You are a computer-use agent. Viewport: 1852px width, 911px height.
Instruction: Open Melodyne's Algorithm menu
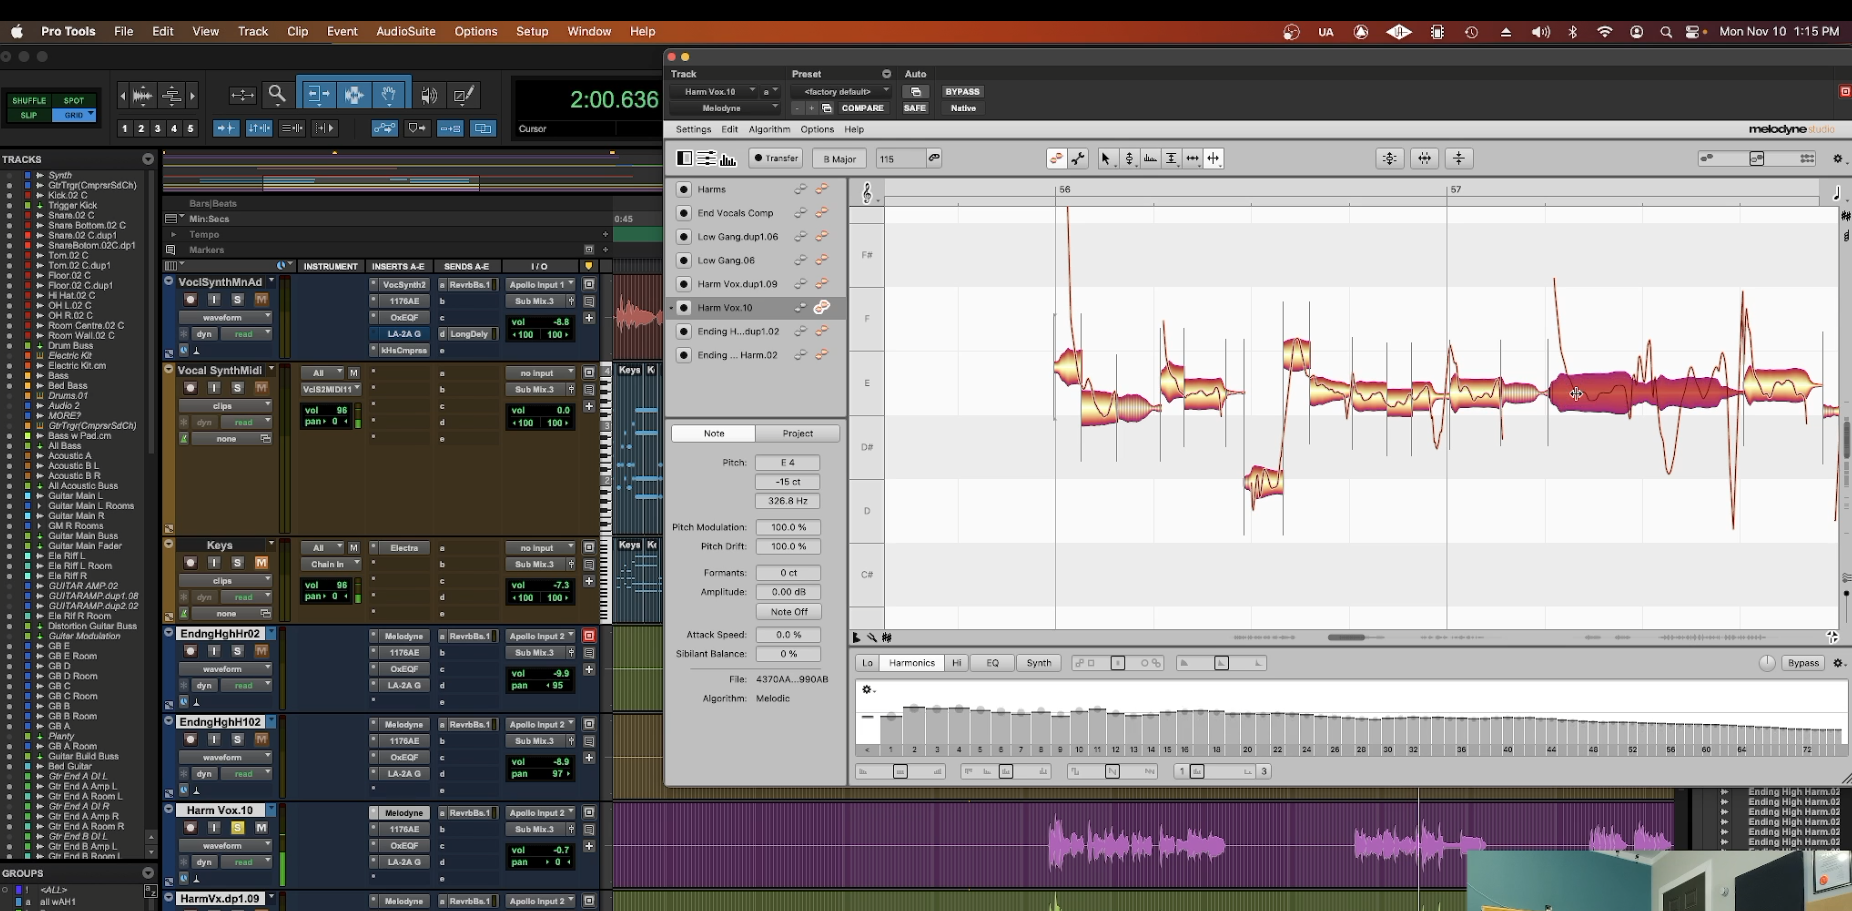769,129
